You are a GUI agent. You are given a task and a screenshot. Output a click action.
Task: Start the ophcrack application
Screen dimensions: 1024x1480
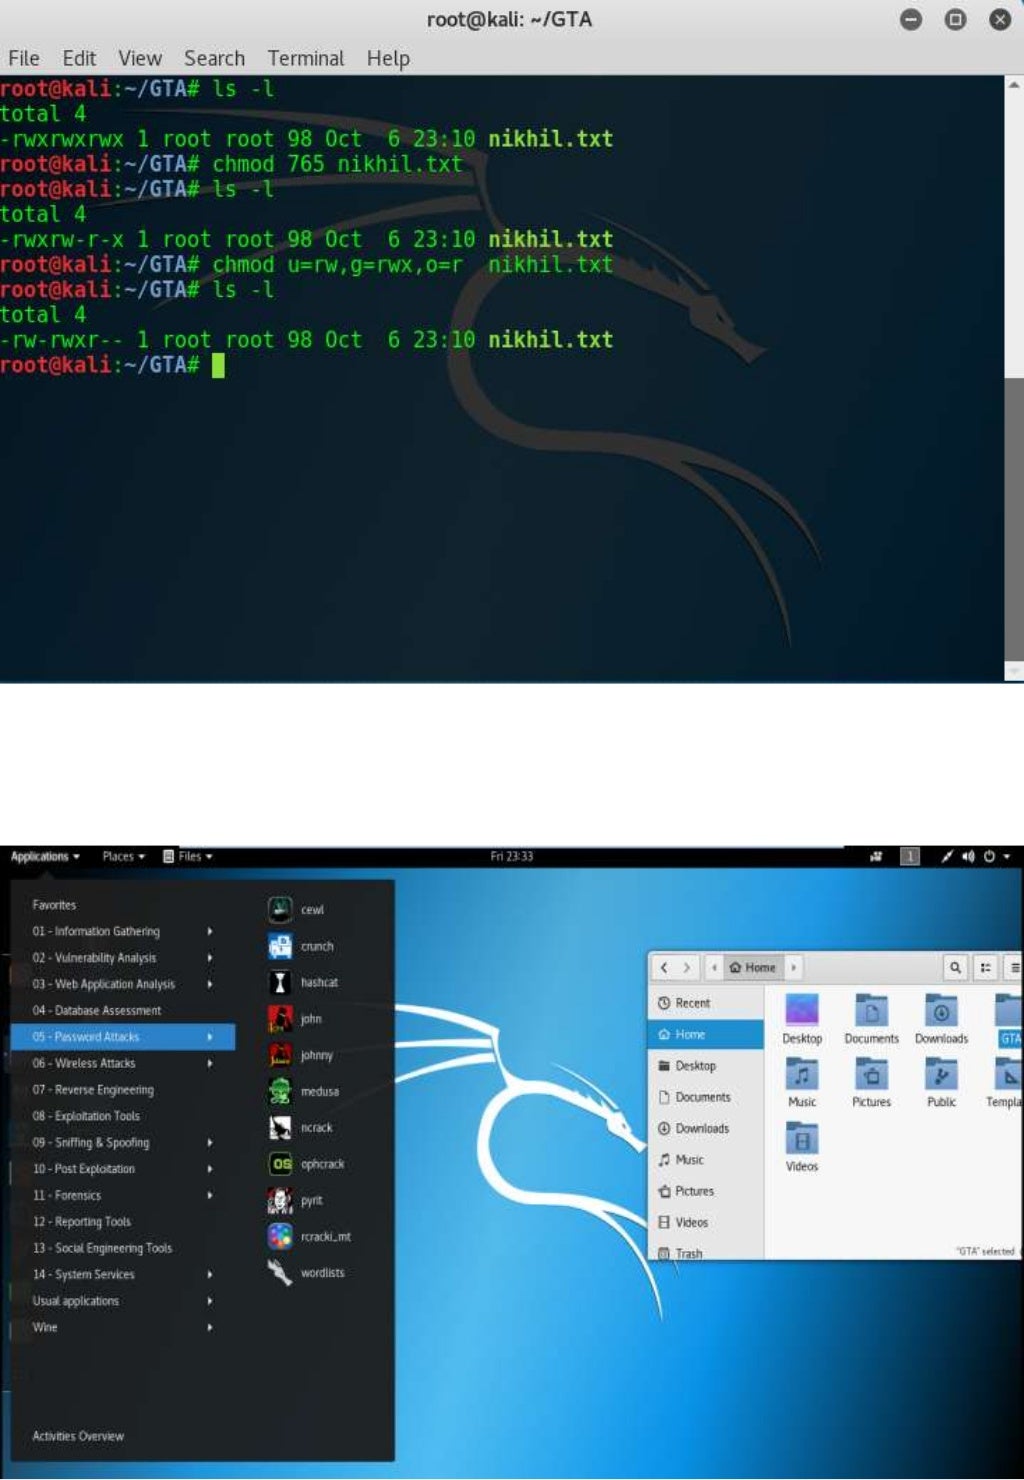(306, 1164)
